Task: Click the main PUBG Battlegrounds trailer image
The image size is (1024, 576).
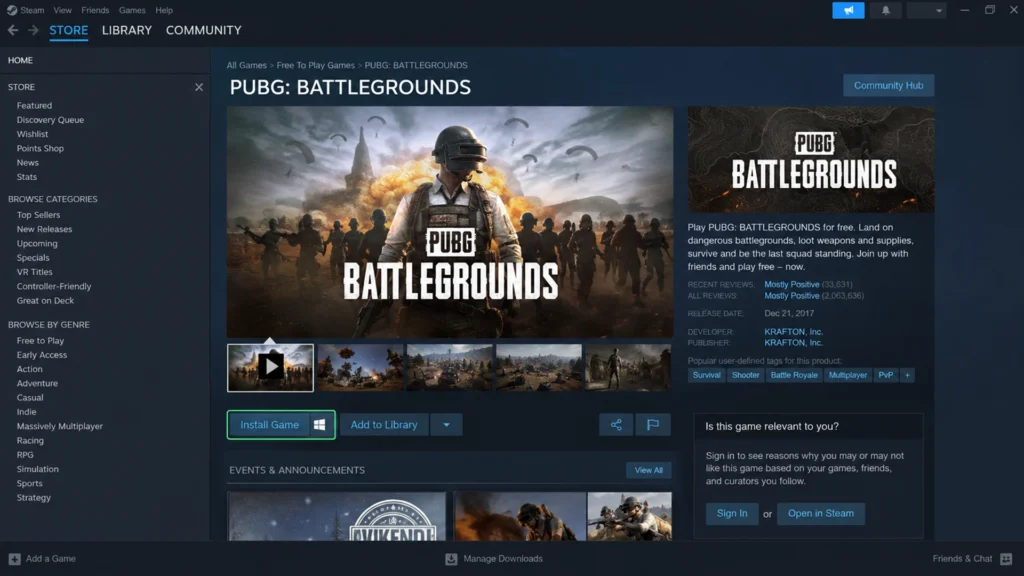Action: pyautogui.click(x=450, y=222)
